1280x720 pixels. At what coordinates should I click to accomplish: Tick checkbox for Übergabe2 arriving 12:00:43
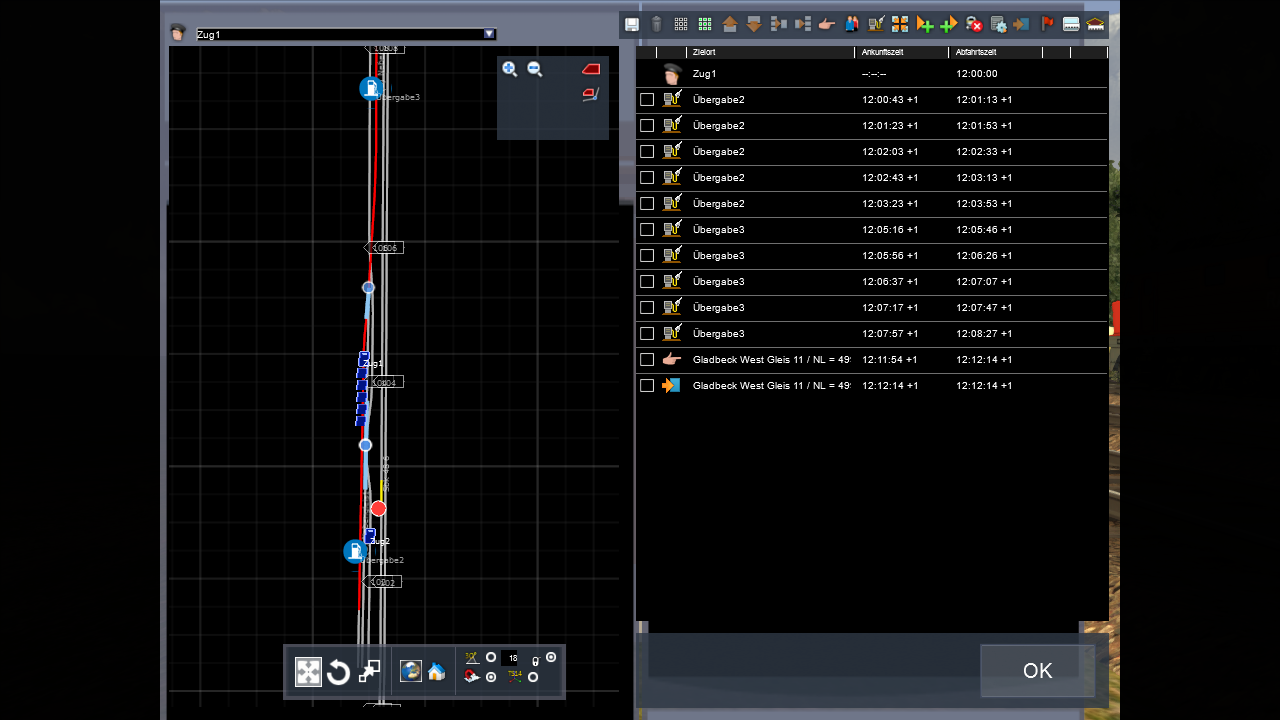pos(647,100)
